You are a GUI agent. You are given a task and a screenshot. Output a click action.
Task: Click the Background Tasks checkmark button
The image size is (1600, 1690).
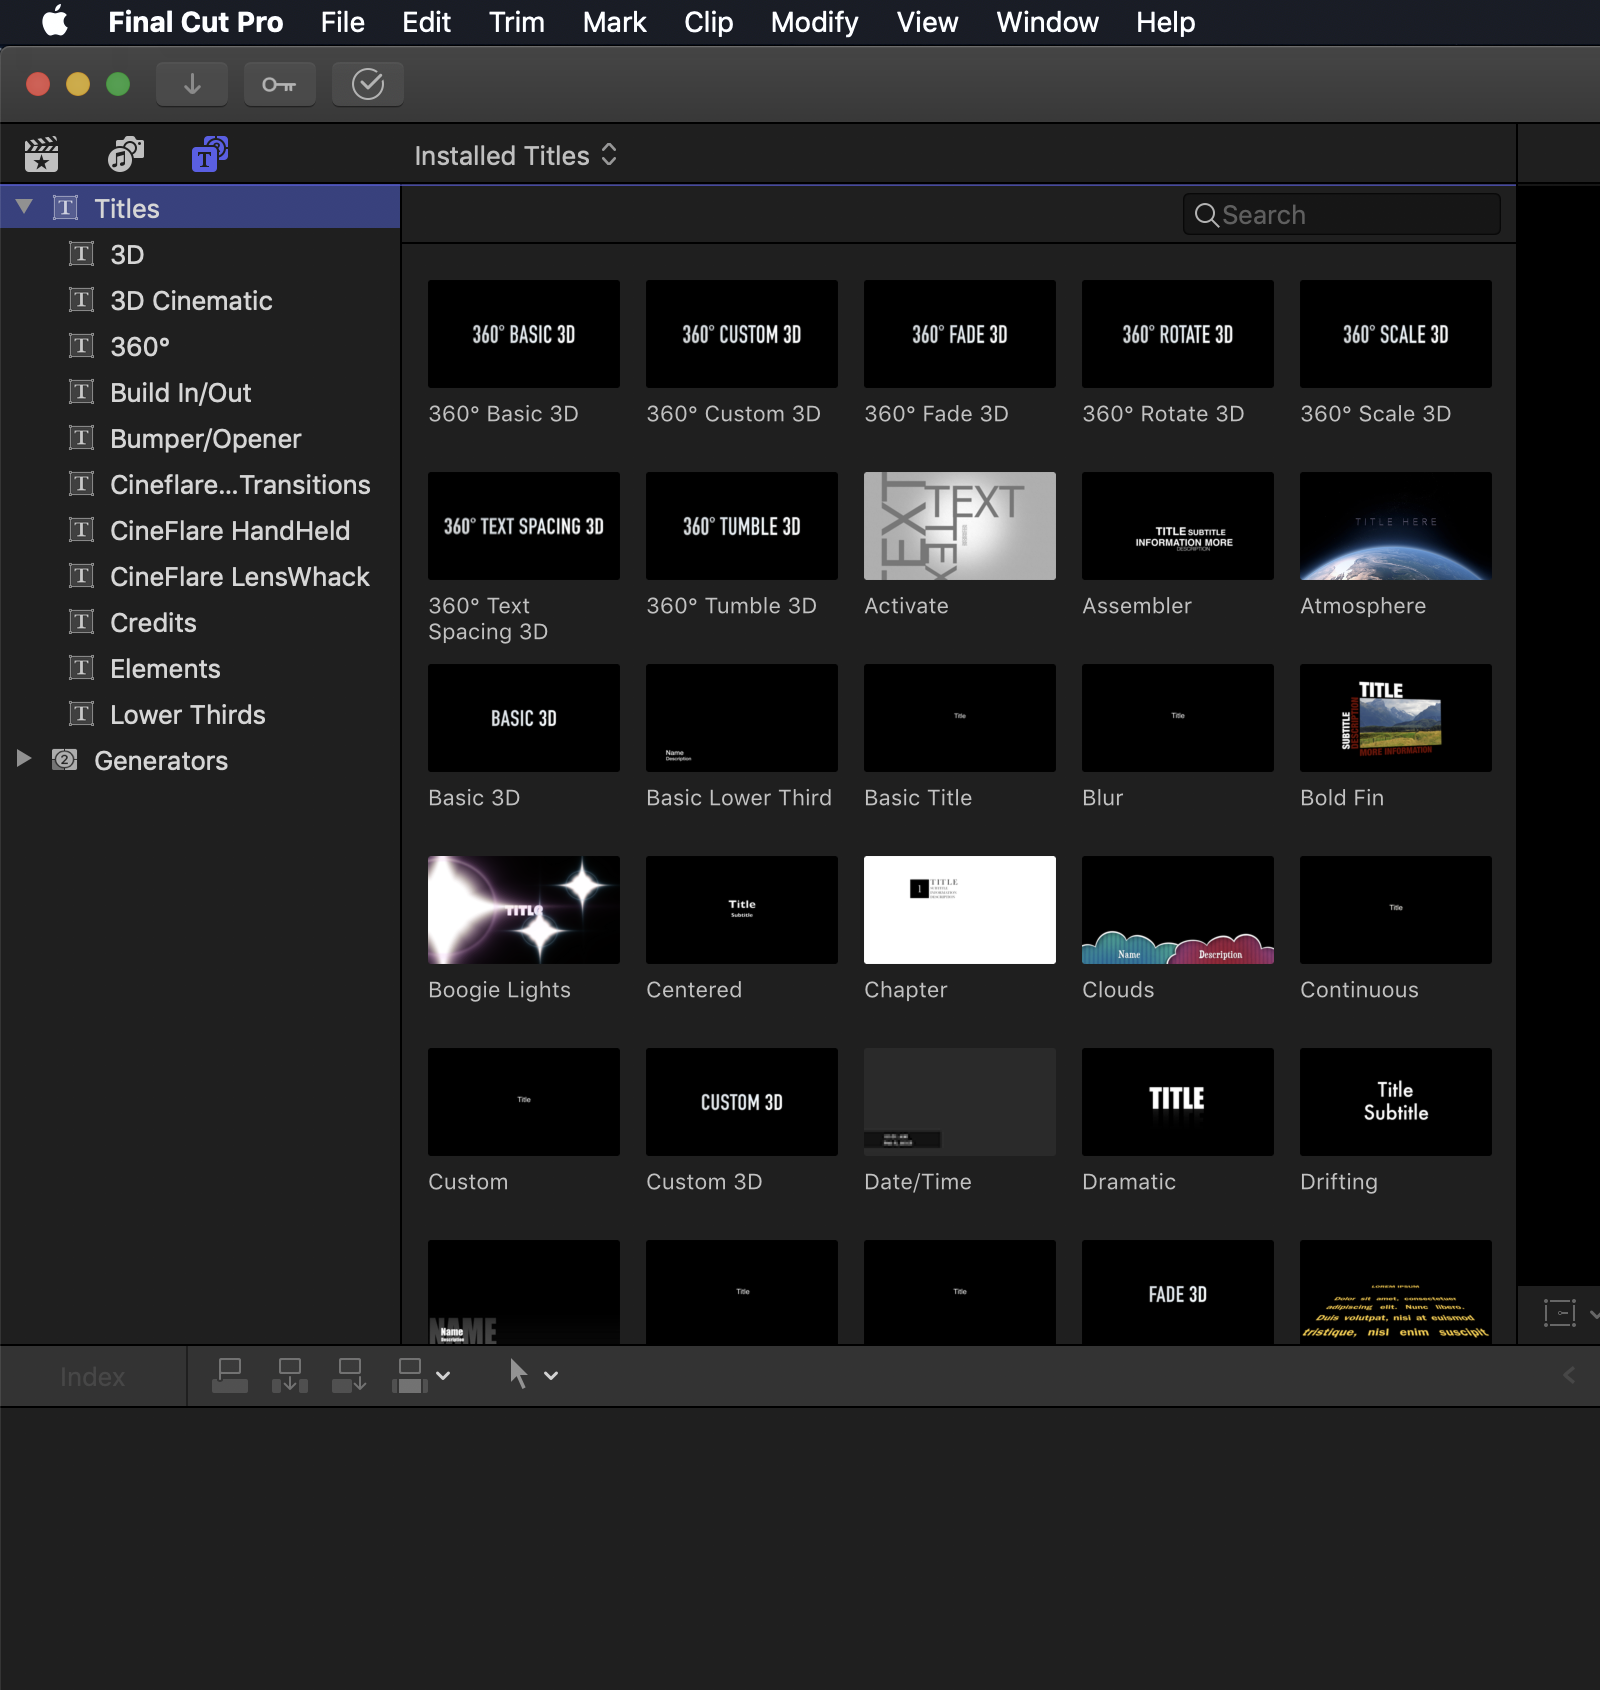368,85
